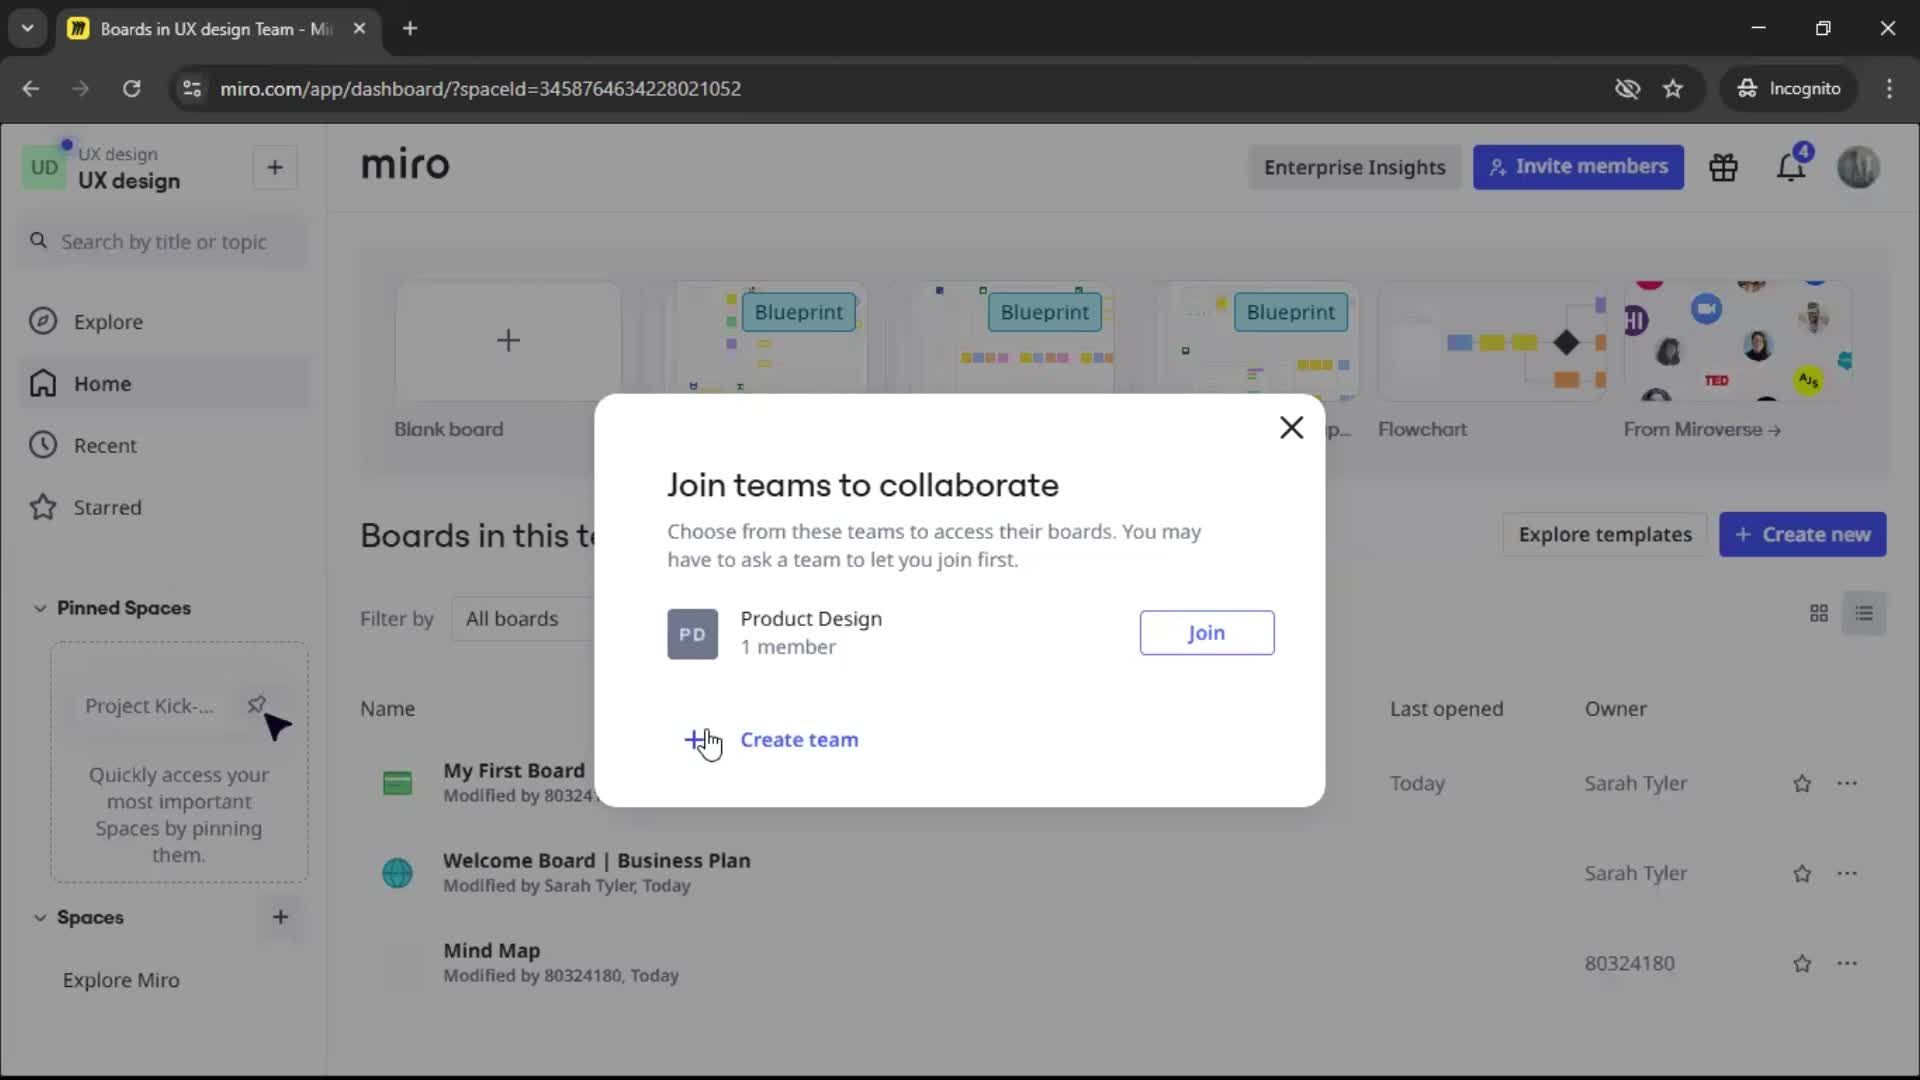Open My First Board
Screen dimensions: 1920x1080
click(x=514, y=771)
